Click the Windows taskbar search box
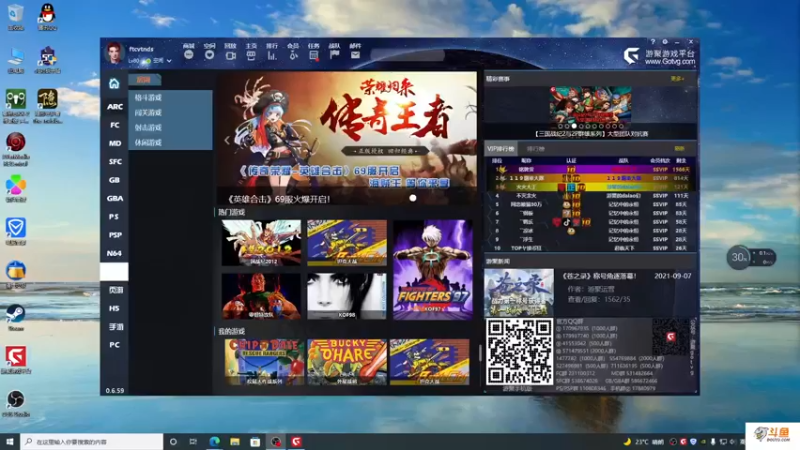Screen dimensions: 800x450 coord(92,442)
